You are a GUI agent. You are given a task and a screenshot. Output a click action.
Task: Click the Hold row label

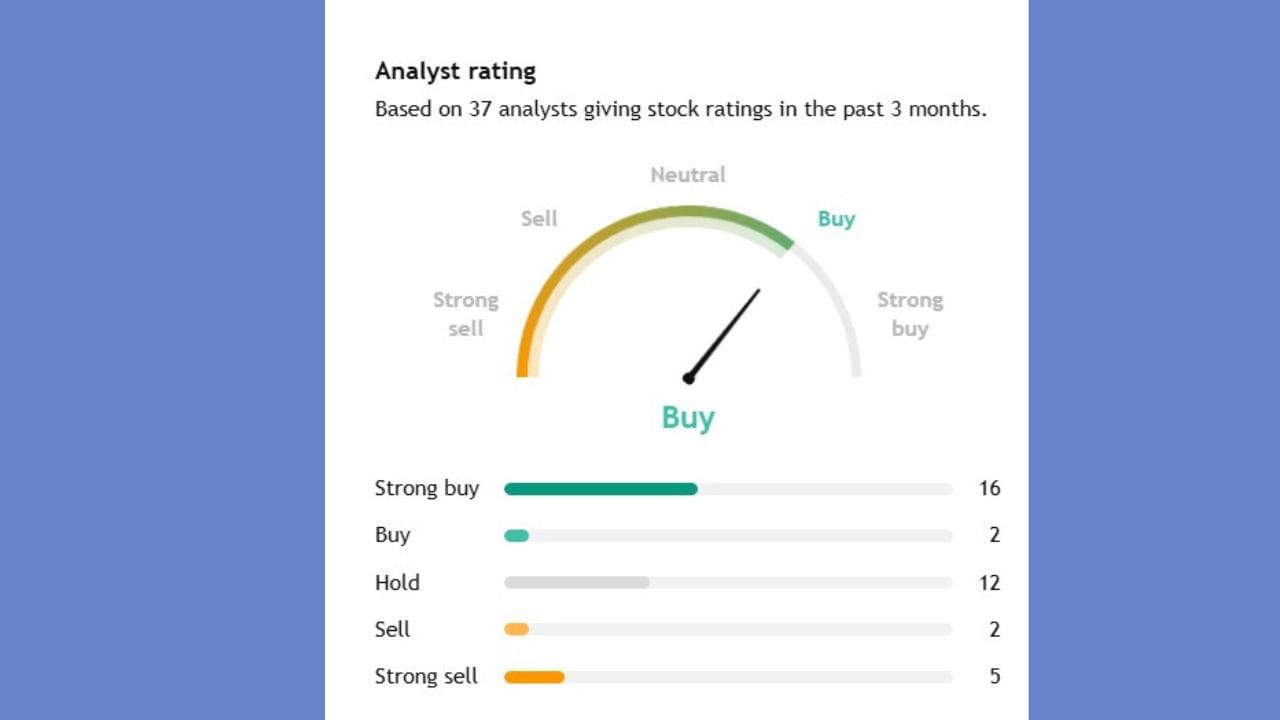pyautogui.click(x=397, y=583)
